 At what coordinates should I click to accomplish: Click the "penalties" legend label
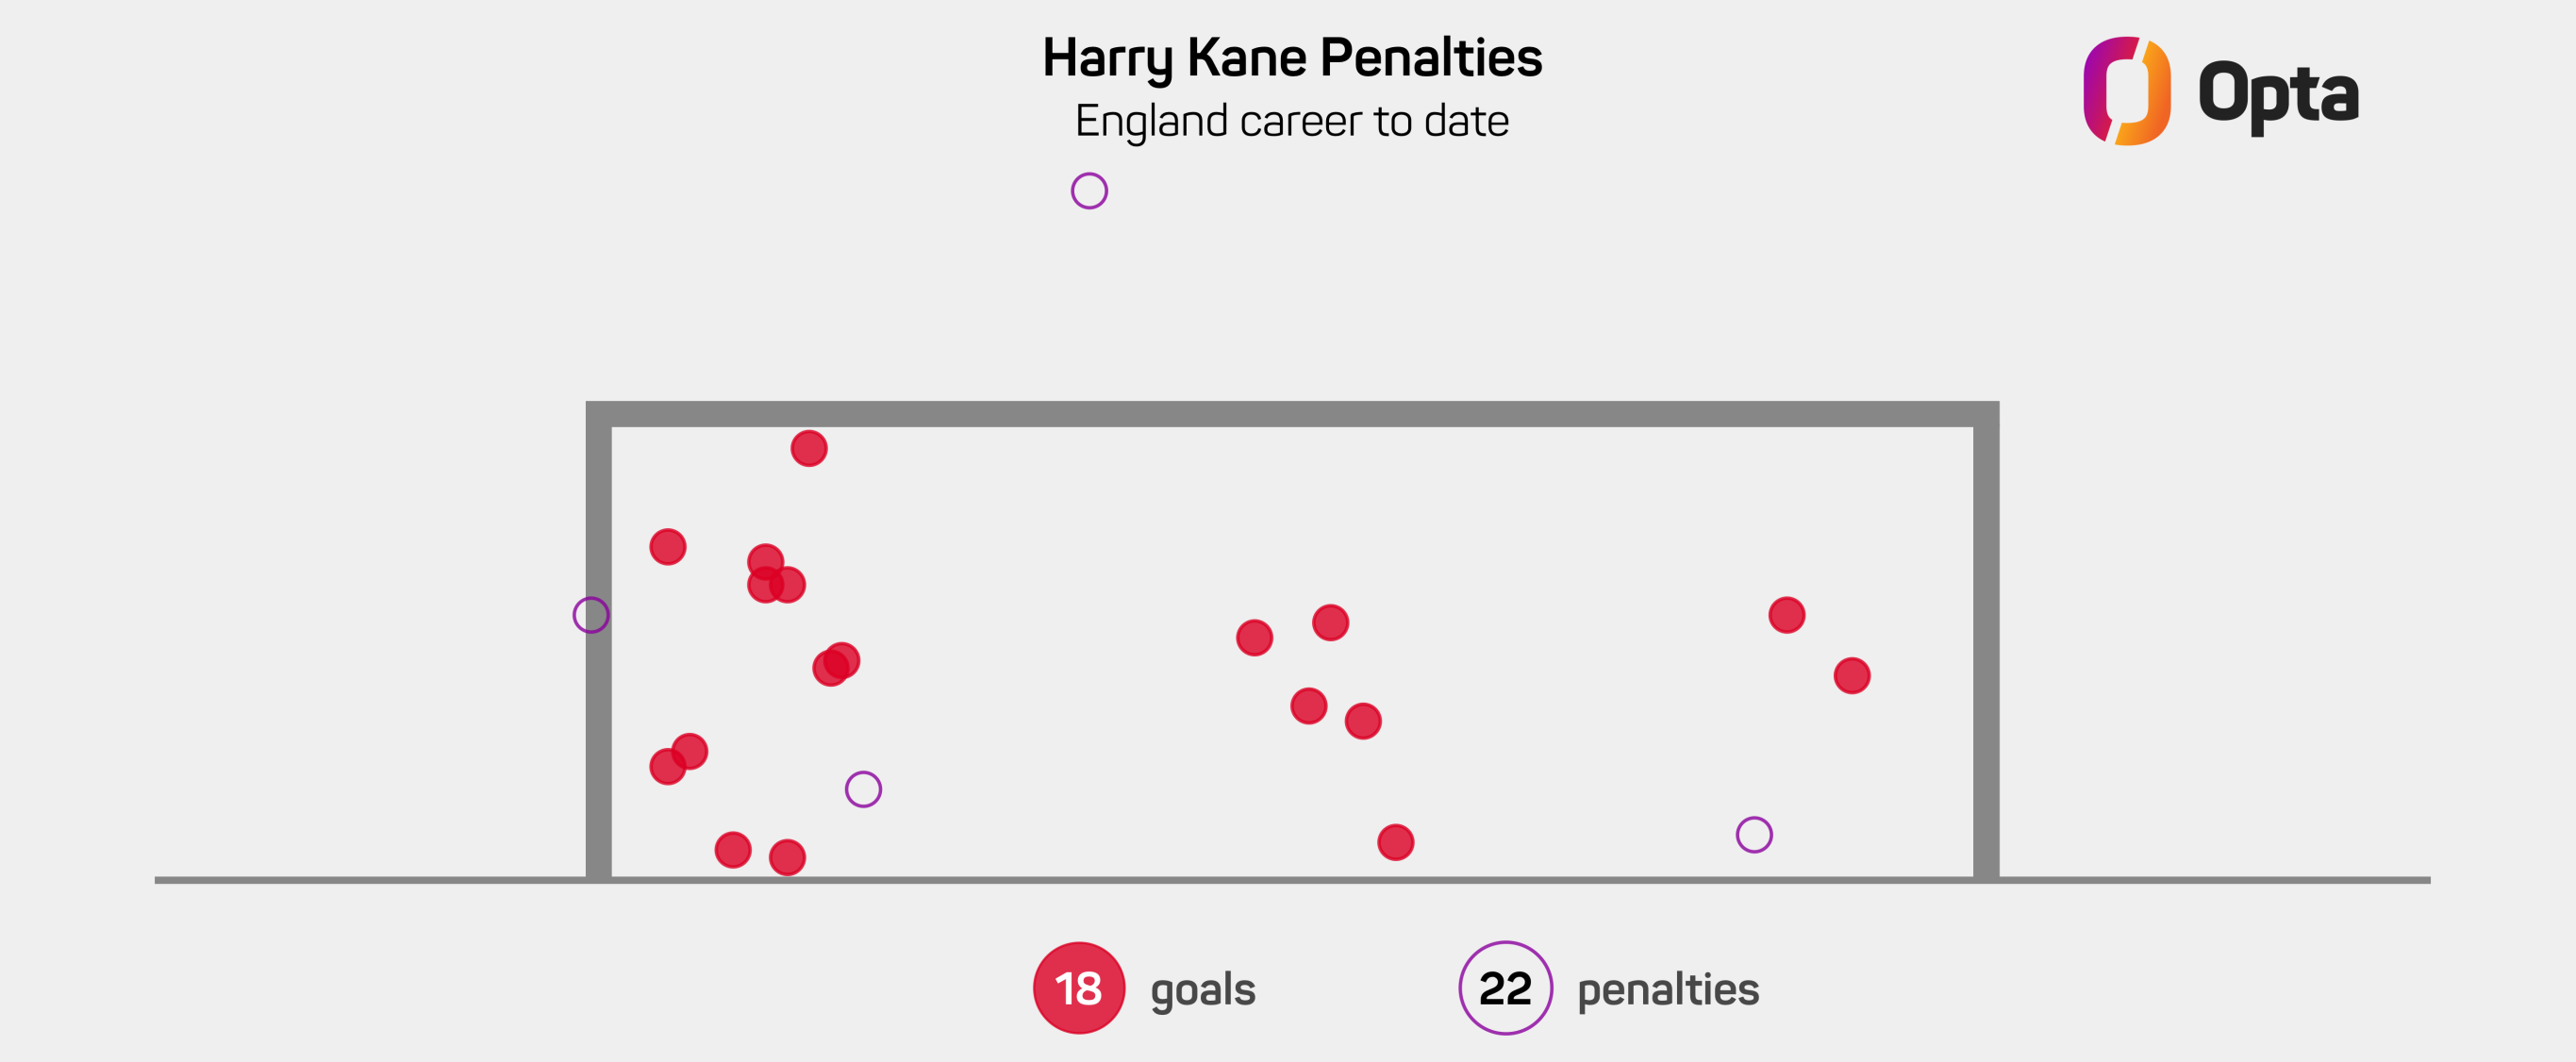(1668, 990)
